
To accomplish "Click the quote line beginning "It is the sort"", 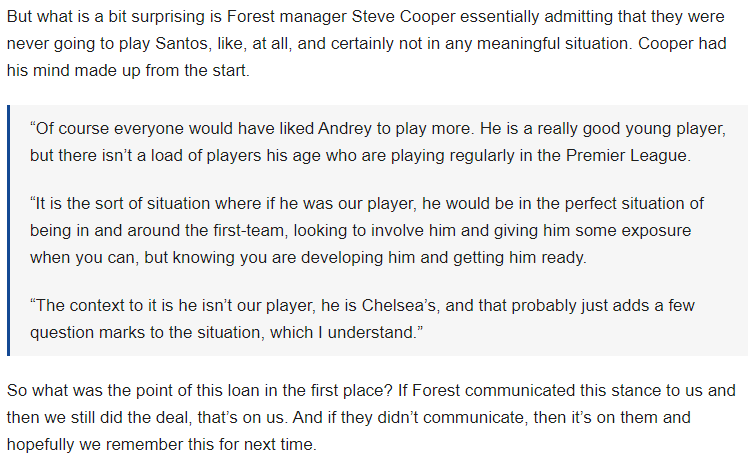I will click(366, 203).
